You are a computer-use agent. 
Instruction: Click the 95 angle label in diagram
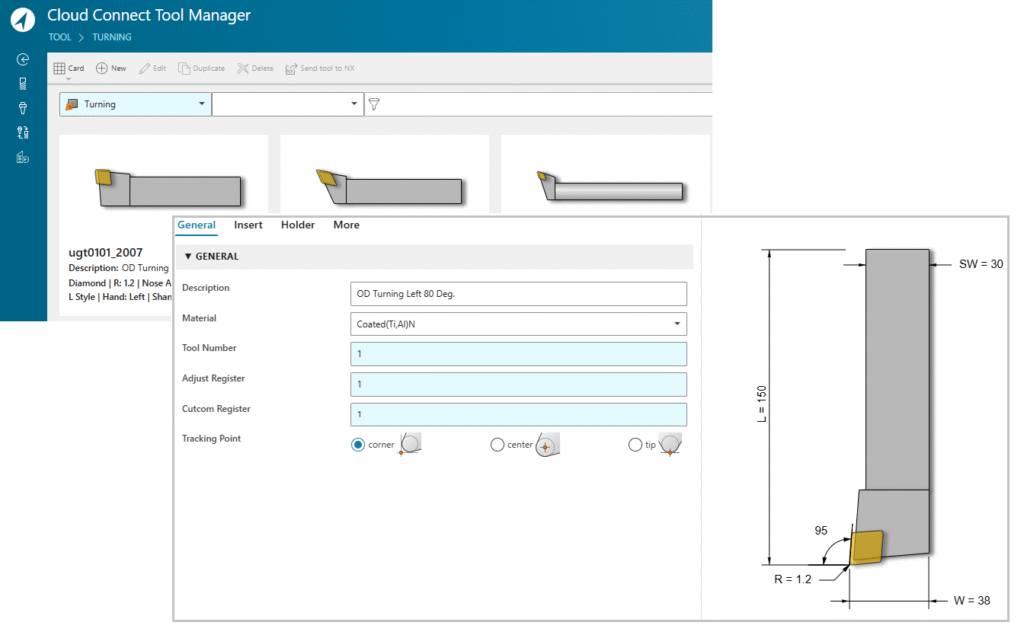[821, 530]
